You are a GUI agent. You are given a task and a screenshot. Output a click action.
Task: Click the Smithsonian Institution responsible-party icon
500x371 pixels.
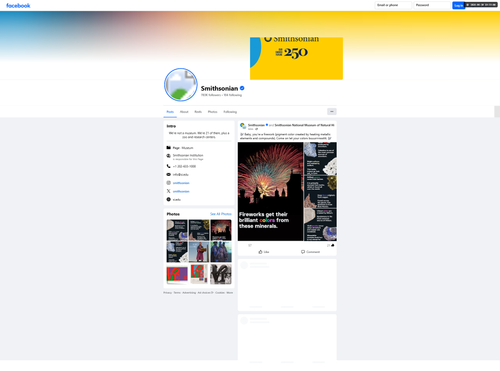tap(169, 156)
